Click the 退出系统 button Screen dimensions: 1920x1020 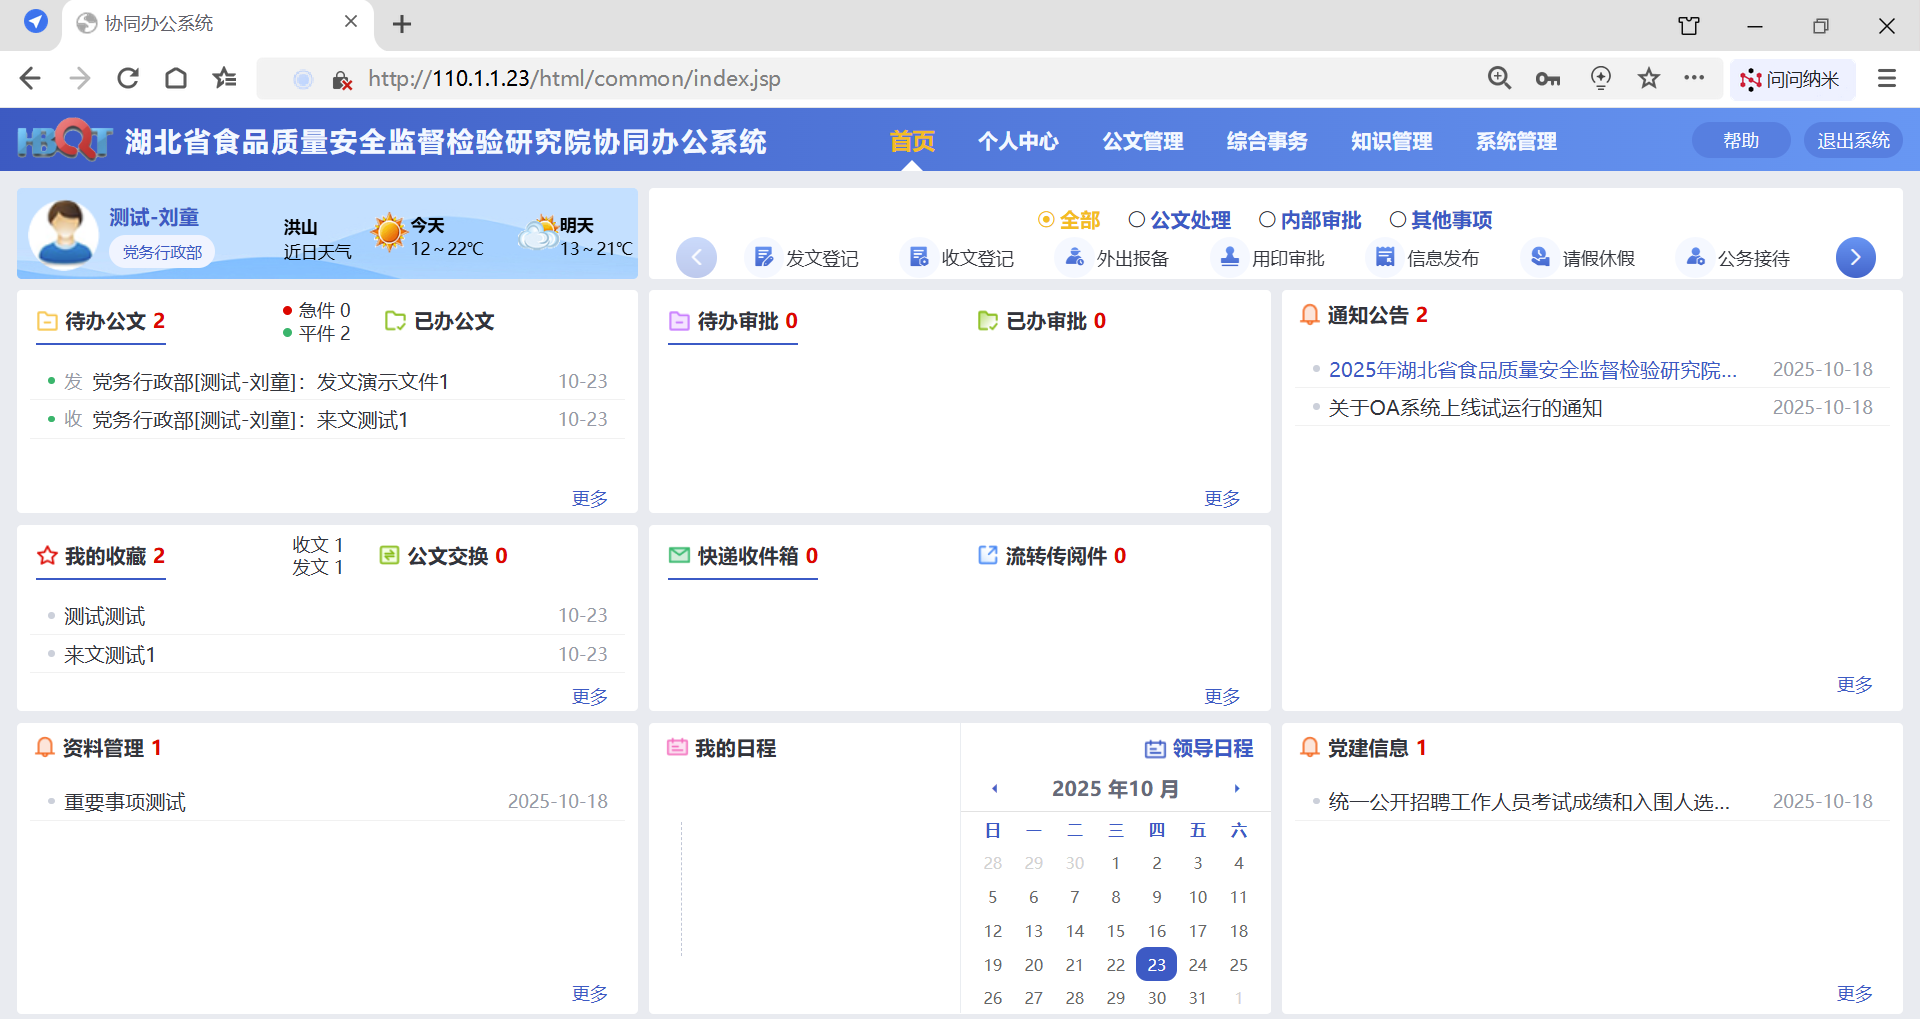coord(1853,141)
